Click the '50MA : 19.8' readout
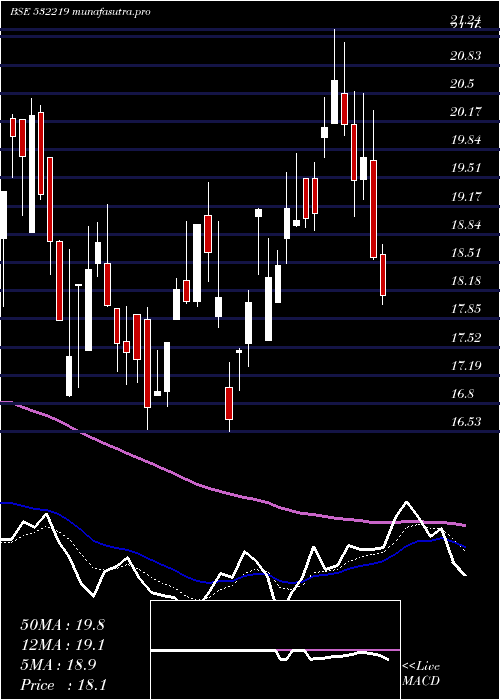The height and width of the screenshot is (700, 500). [x=62, y=625]
